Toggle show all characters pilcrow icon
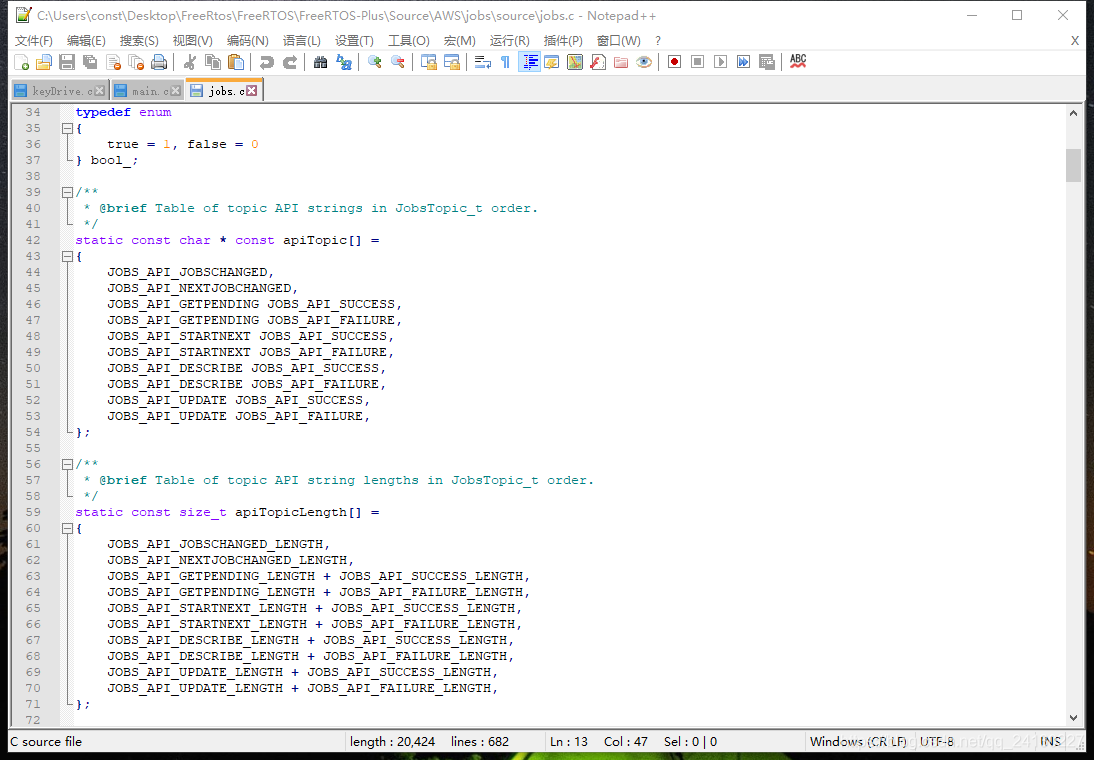This screenshot has height=760, width=1094. (x=505, y=62)
